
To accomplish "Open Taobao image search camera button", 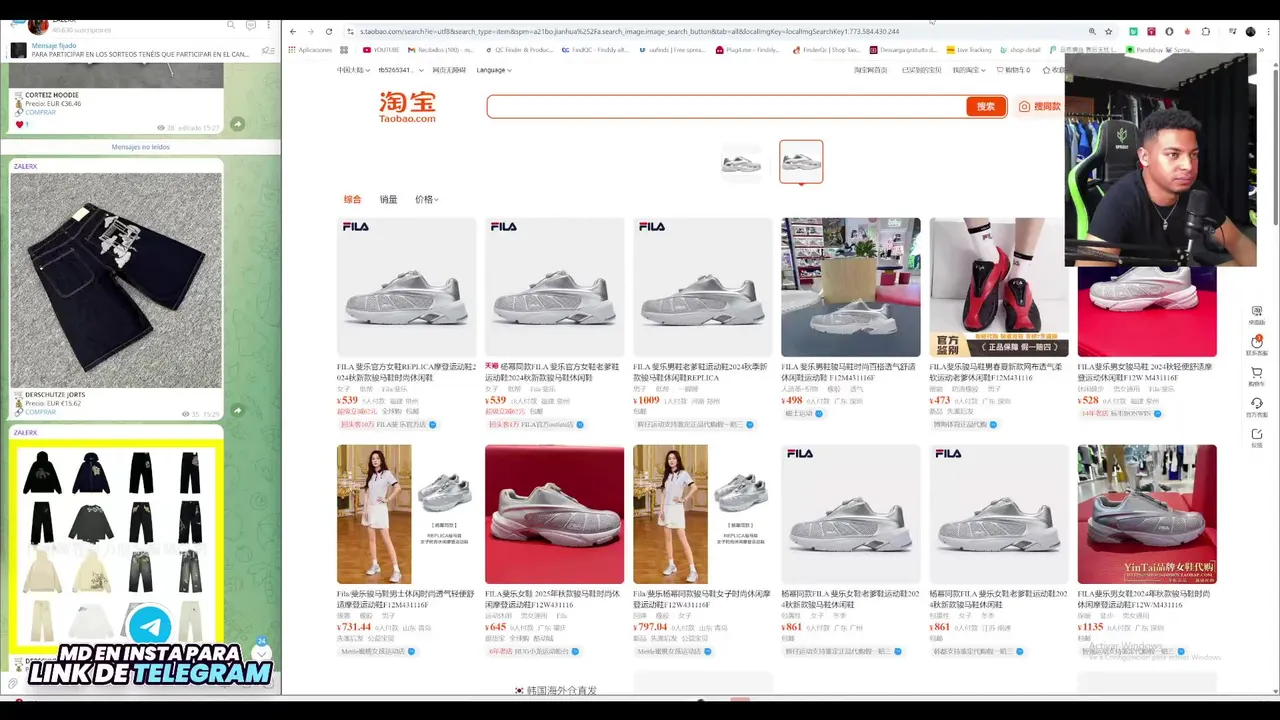I will click(1040, 106).
